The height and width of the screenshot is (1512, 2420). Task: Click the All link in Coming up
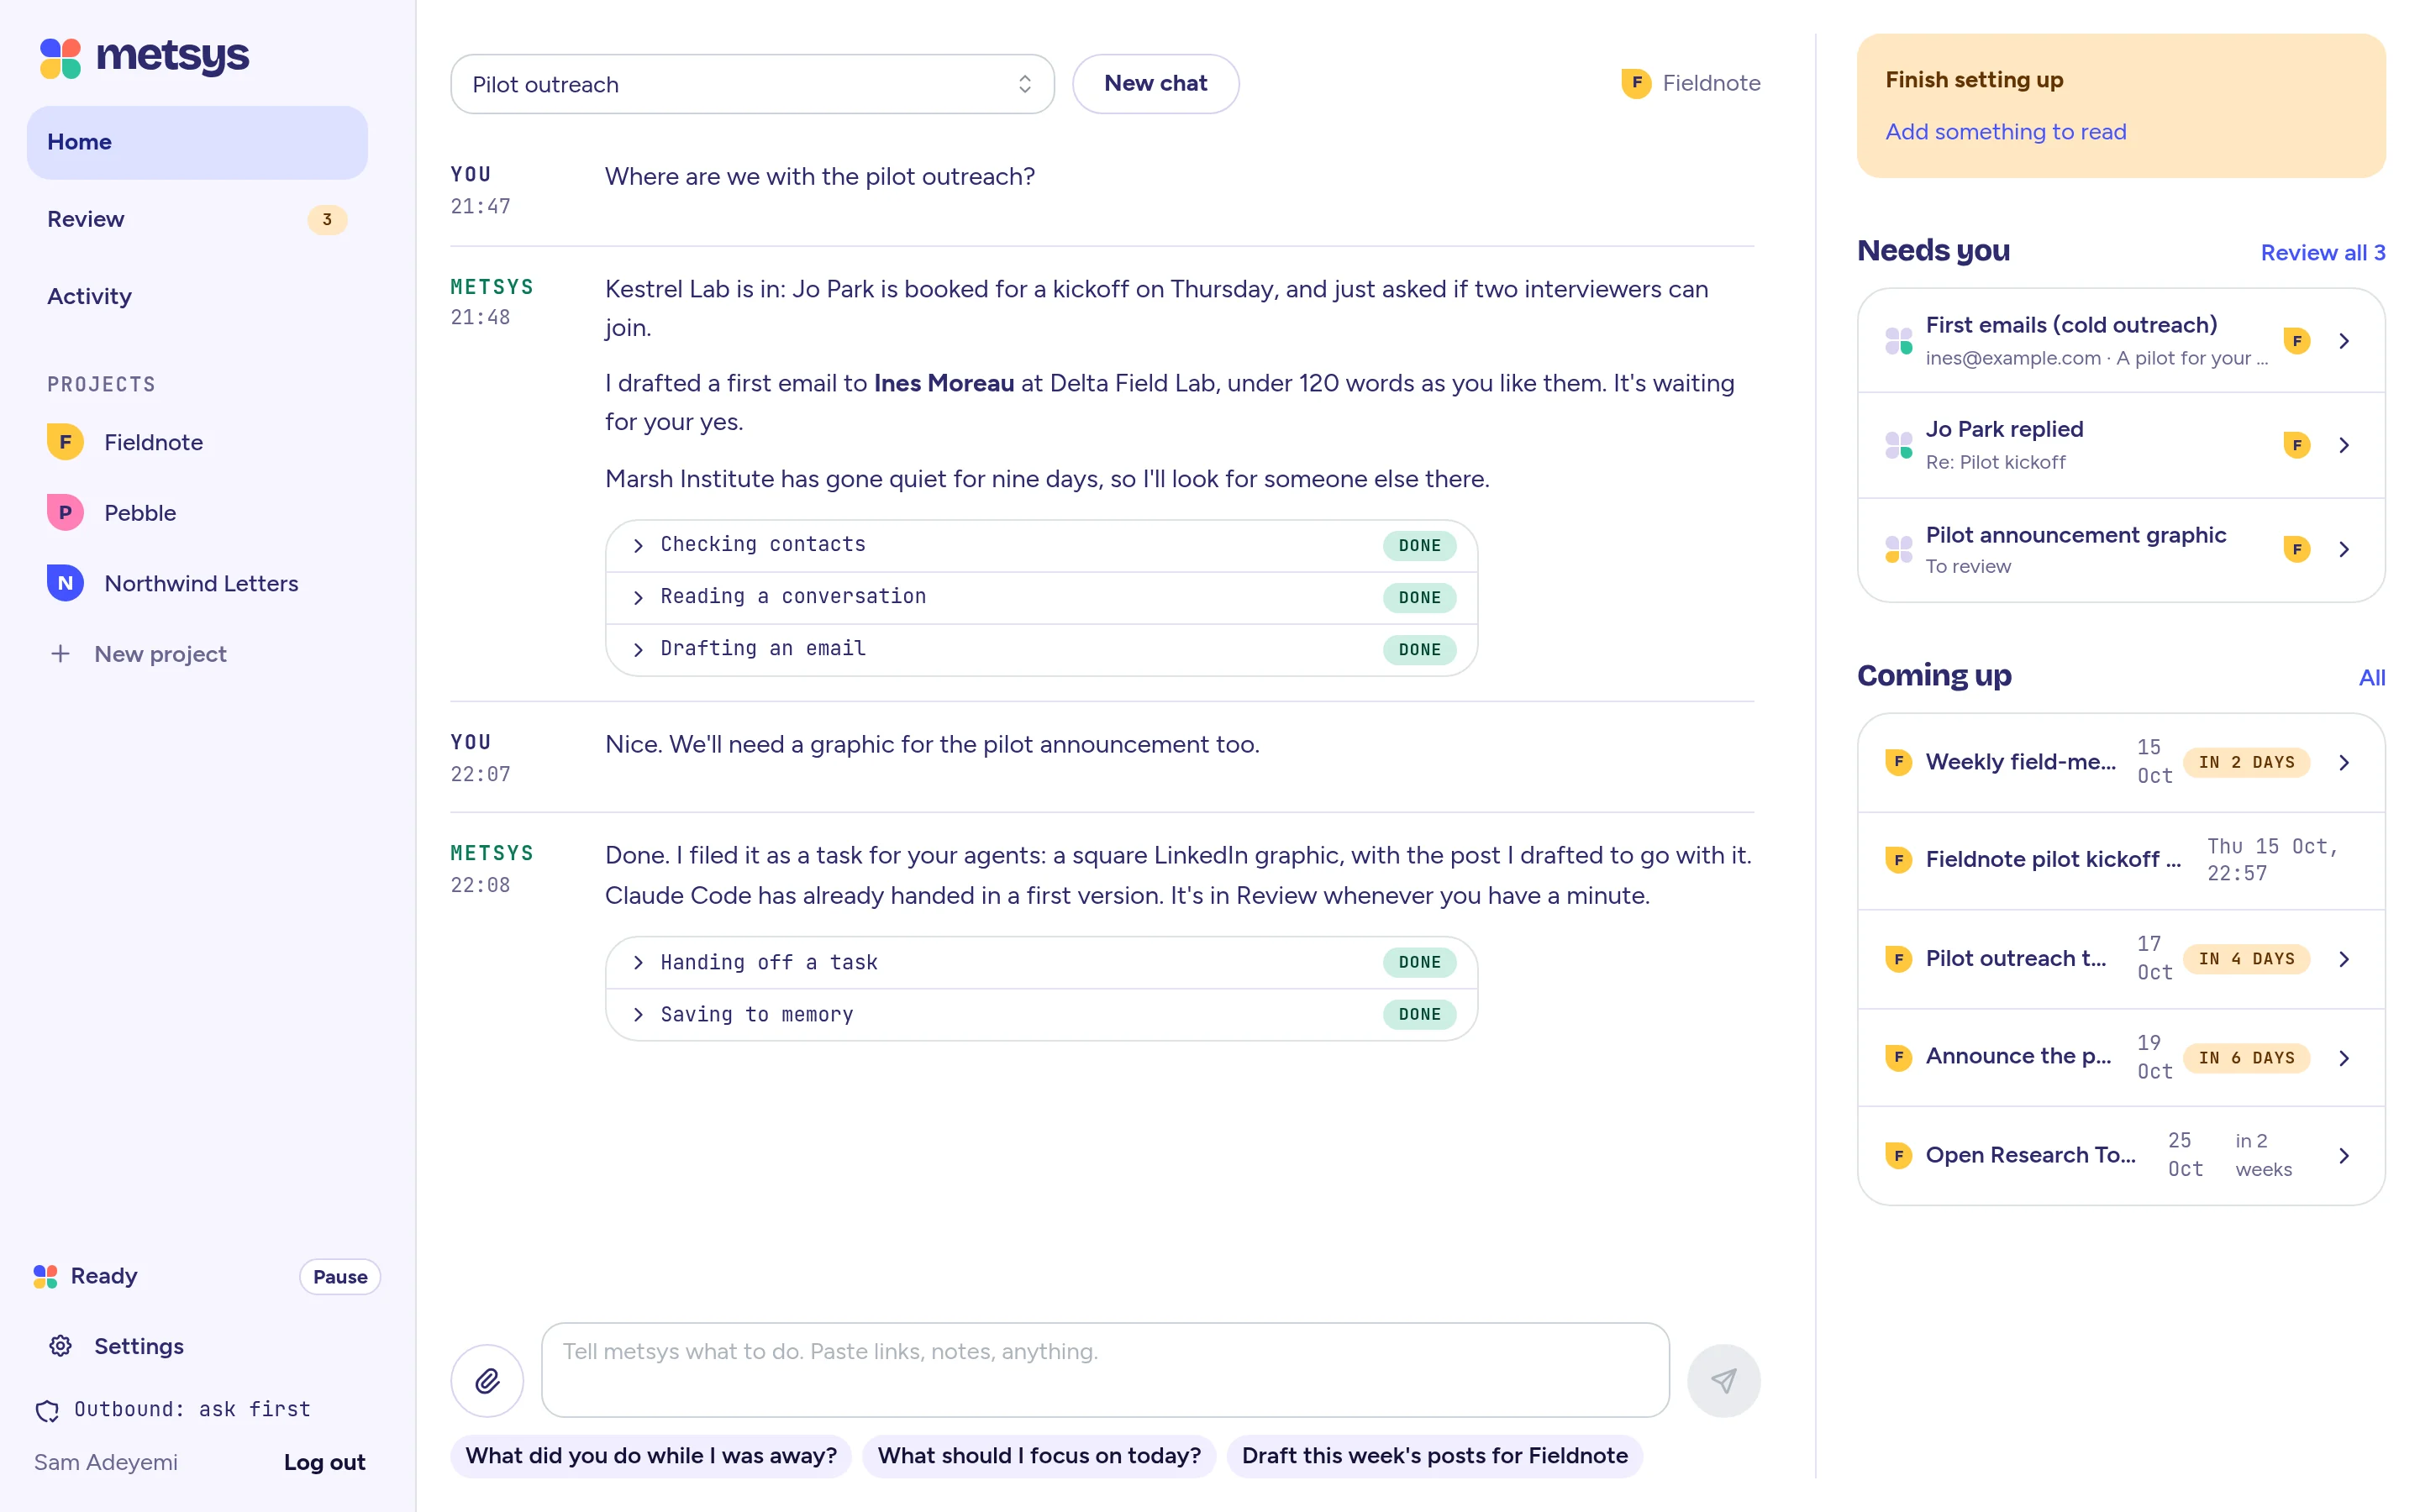(x=2371, y=677)
